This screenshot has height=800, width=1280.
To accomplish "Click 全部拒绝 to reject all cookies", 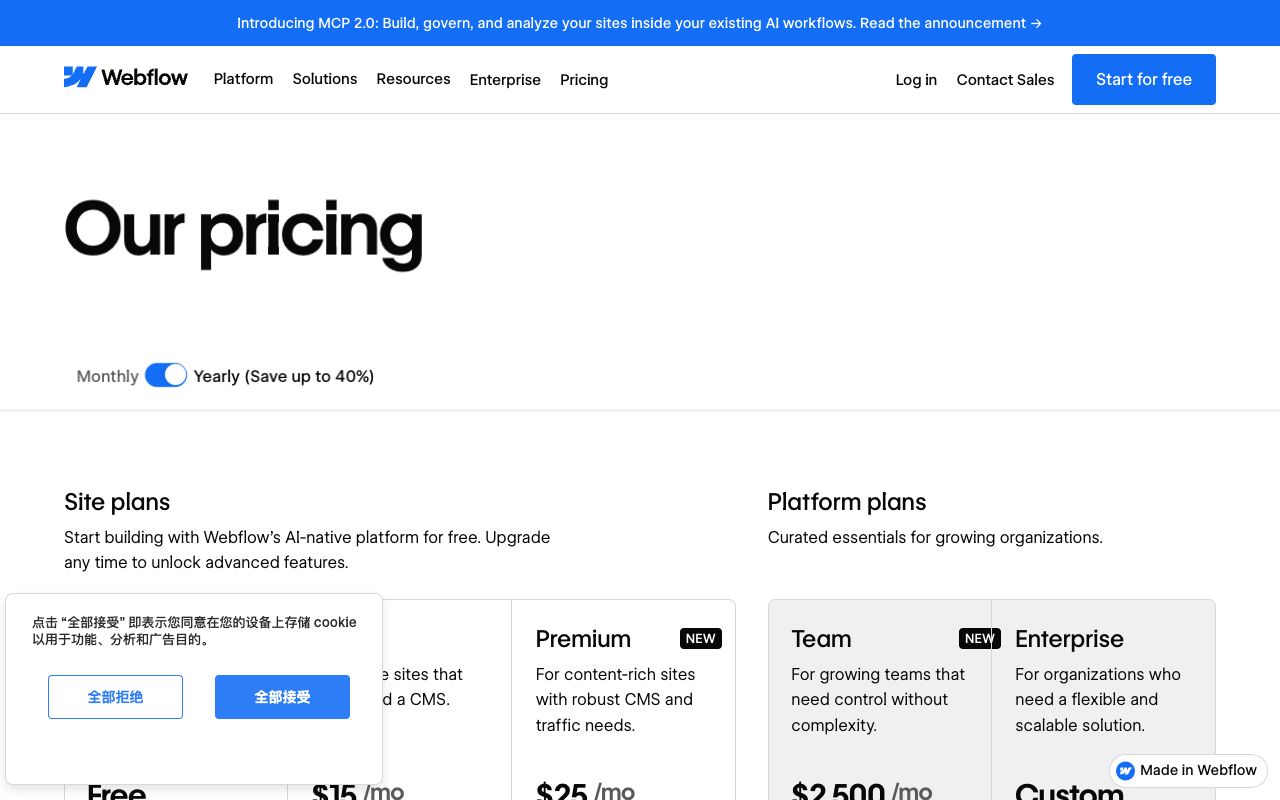I will [115, 697].
